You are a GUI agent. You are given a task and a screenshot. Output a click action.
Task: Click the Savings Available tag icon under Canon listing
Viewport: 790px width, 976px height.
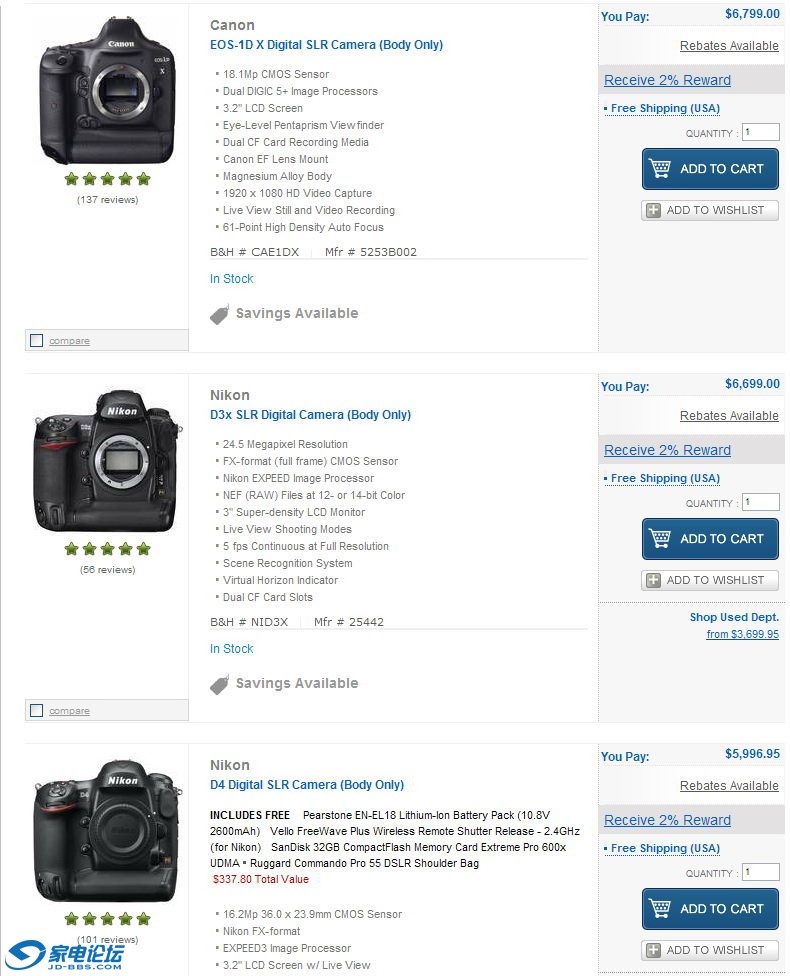pos(219,313)
